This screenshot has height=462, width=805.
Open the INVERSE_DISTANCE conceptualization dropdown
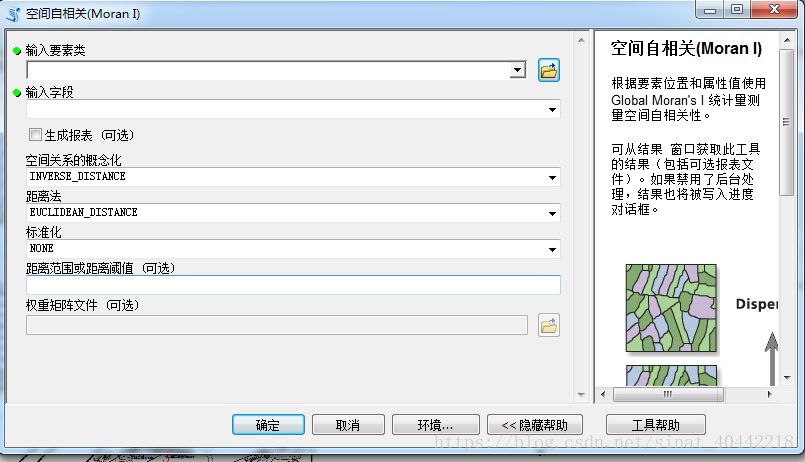click(552, 177)
